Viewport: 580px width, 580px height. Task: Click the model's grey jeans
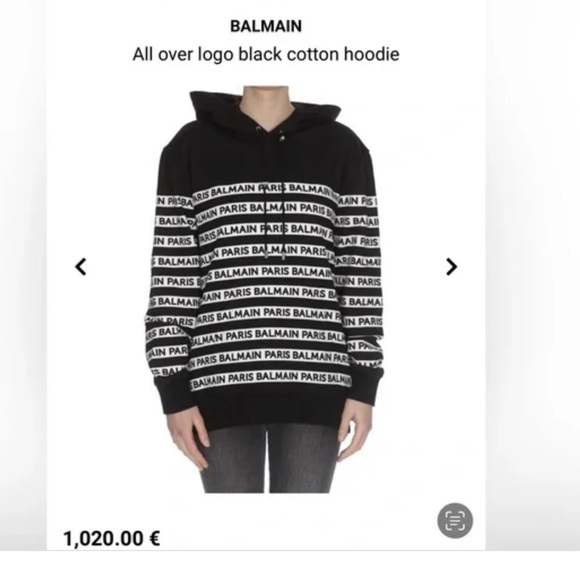[269, 459]
